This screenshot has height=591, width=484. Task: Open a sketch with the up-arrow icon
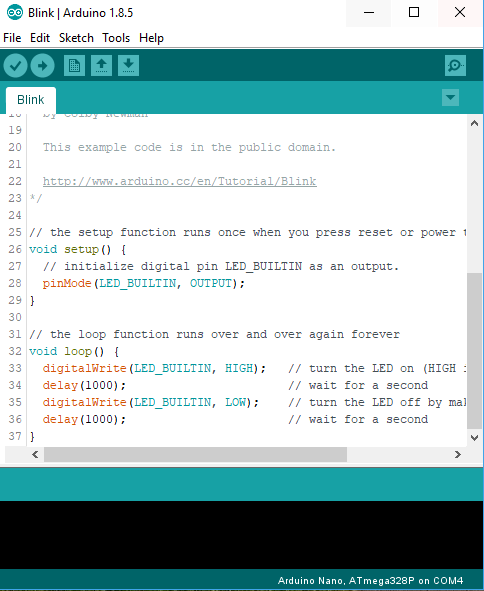point(101,66)
